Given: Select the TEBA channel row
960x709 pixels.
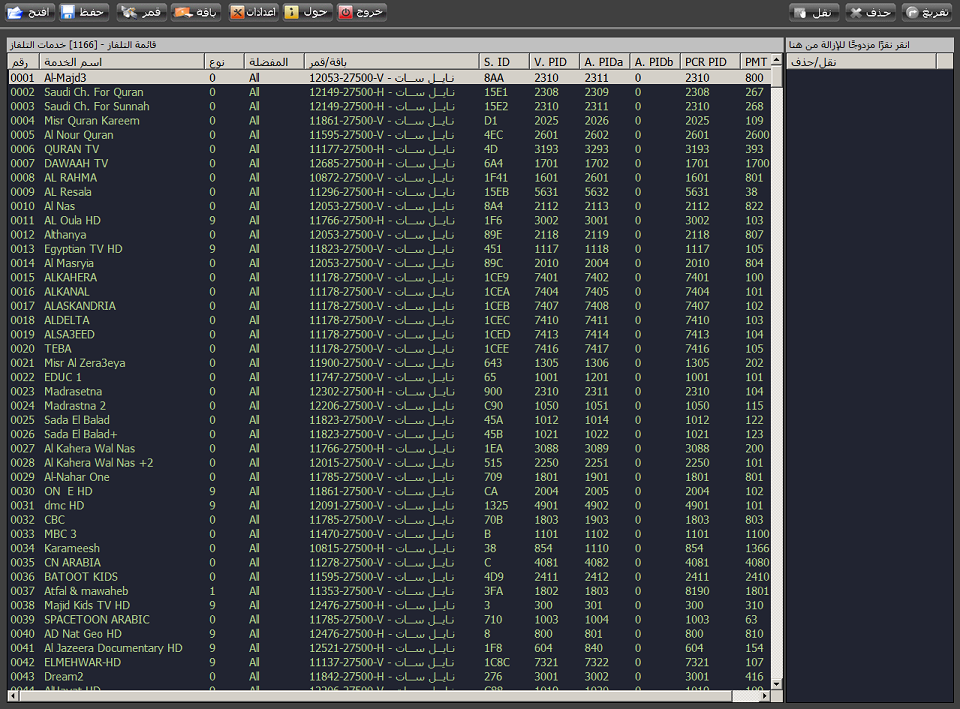Looking at the screenshot, I should click(389, 349).
